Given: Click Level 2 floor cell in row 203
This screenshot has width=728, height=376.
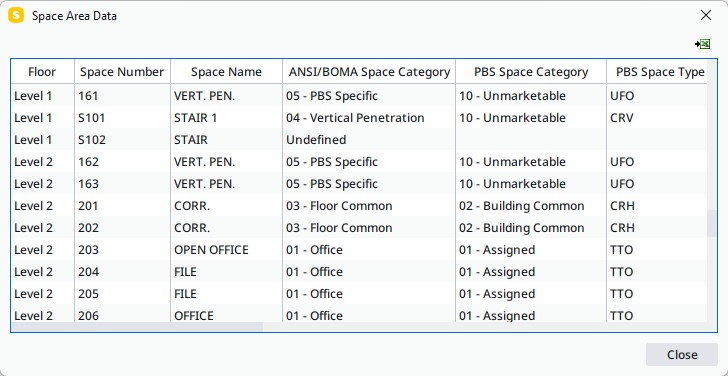Looking at the screenshot, I should 42,250.
